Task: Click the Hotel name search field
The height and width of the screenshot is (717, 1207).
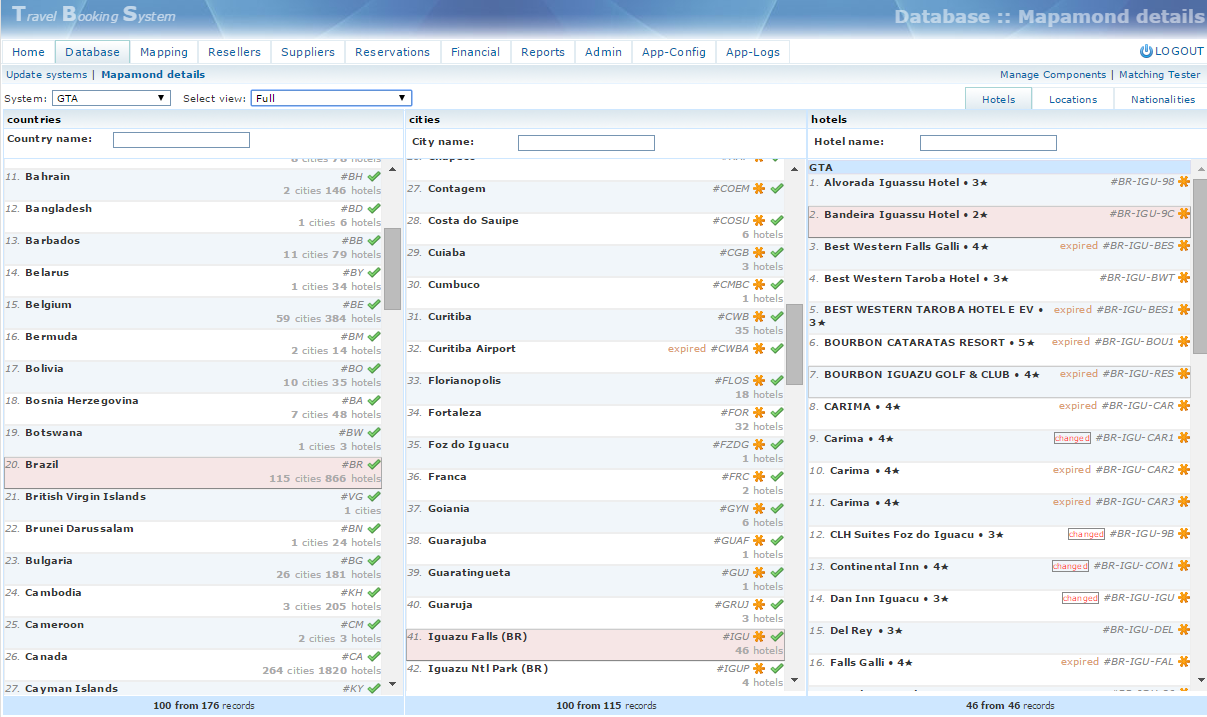Action: [x=987, y=143]
